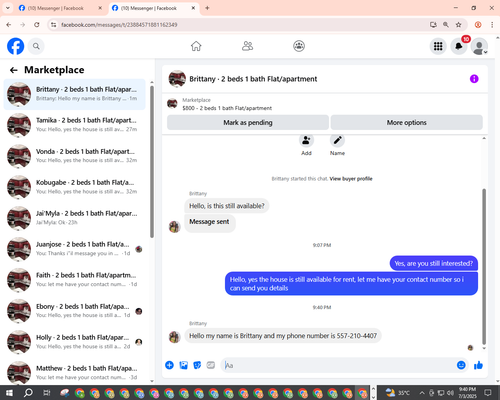
Task: Attach a photo using the image icon
Action: [183, 365]
